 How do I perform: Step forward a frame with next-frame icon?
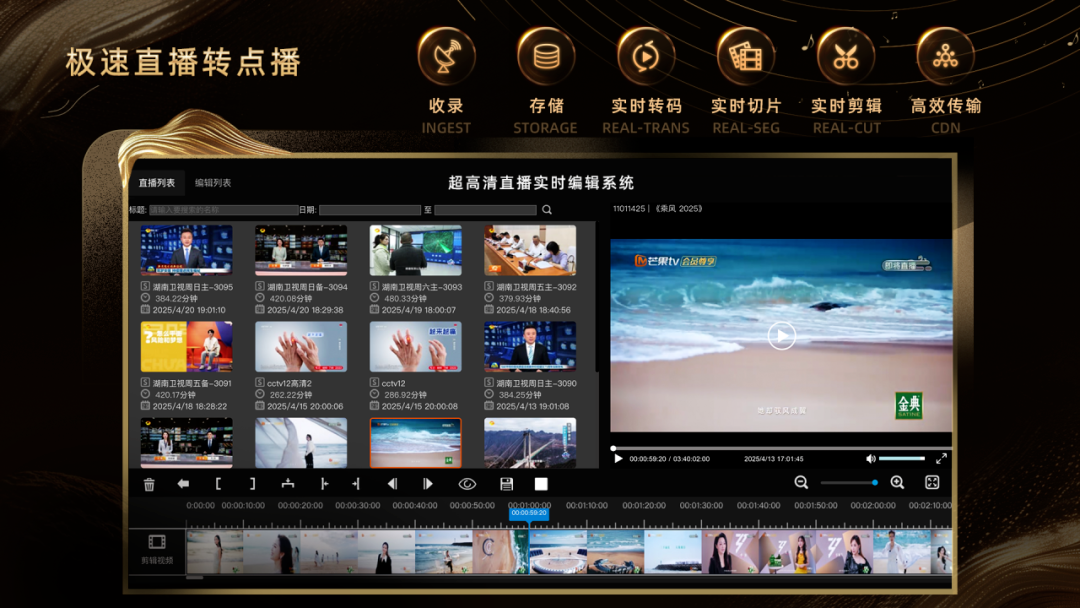point(428,483)
